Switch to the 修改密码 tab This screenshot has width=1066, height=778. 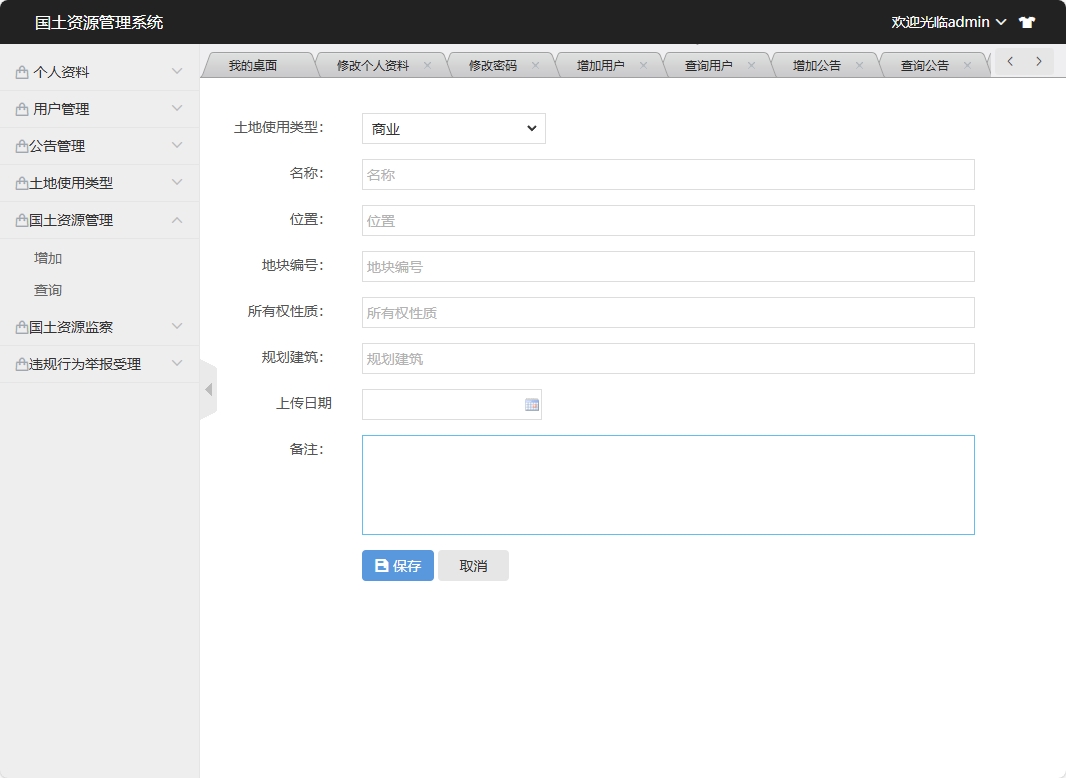click(492, 66)
